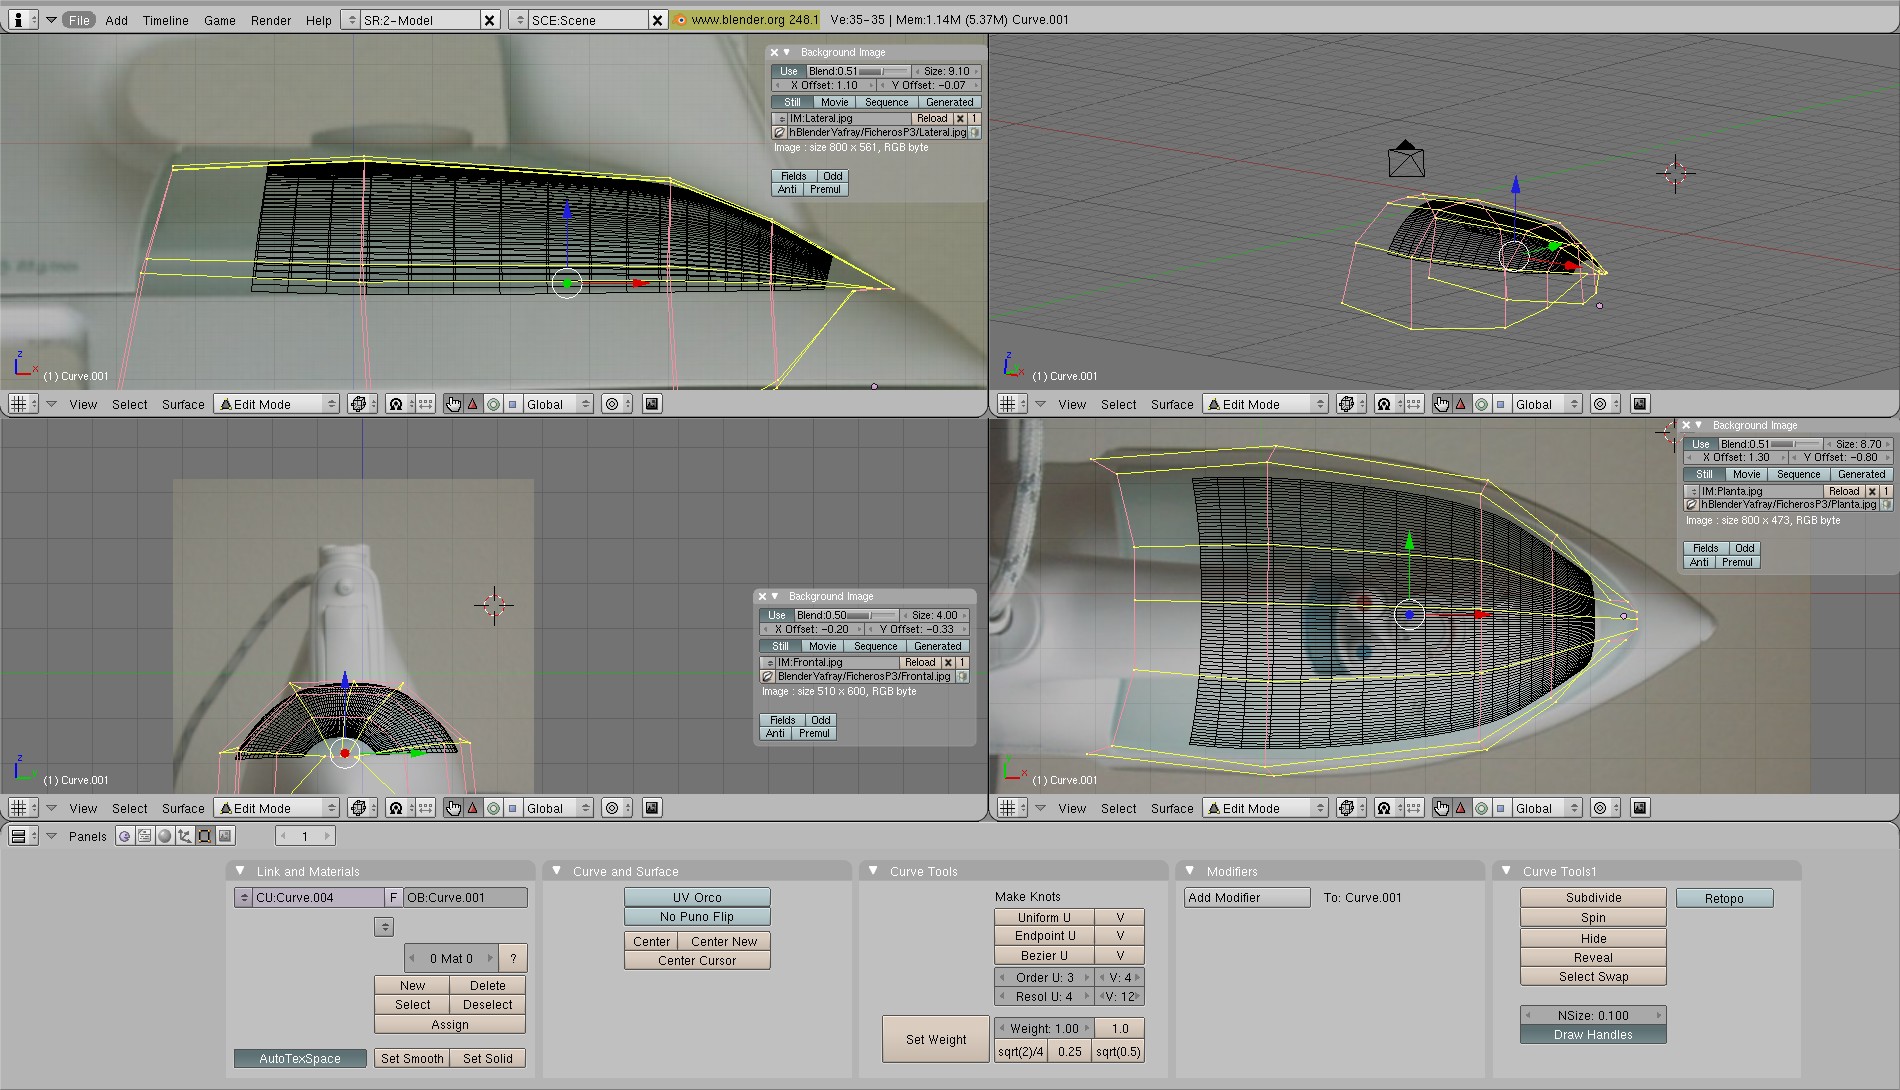
Task: Open the Logic buttons (pacman icon)
Action: pos(124,836)
